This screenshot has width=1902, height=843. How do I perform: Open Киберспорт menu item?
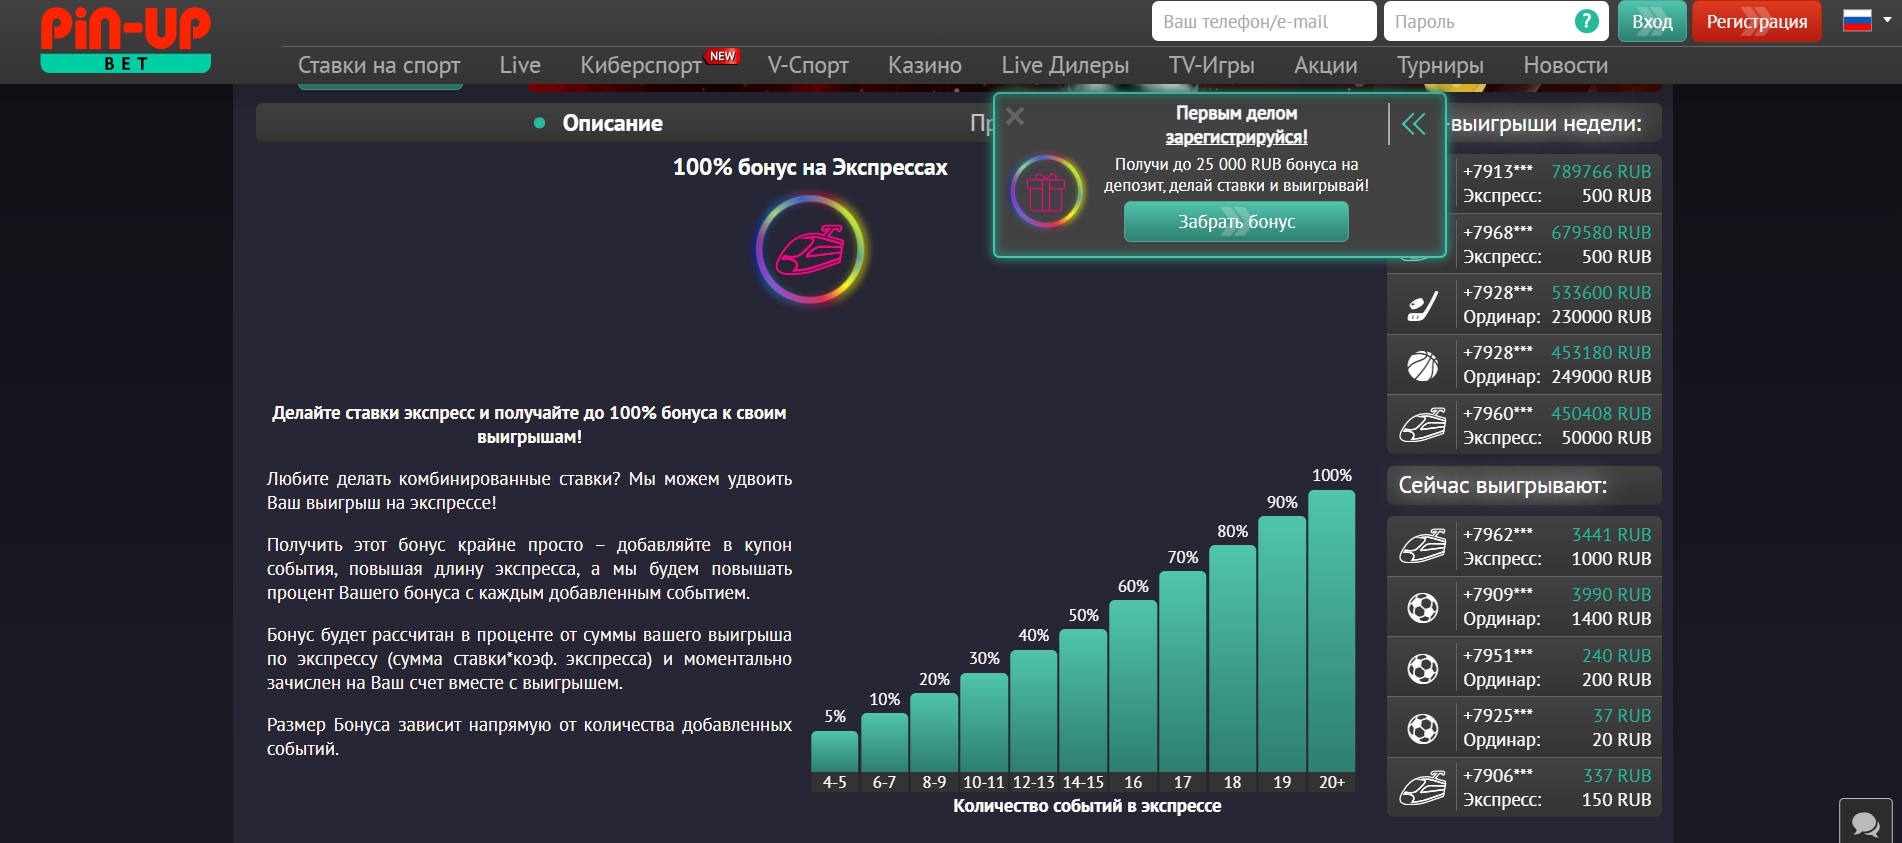(x=641, y=65)
